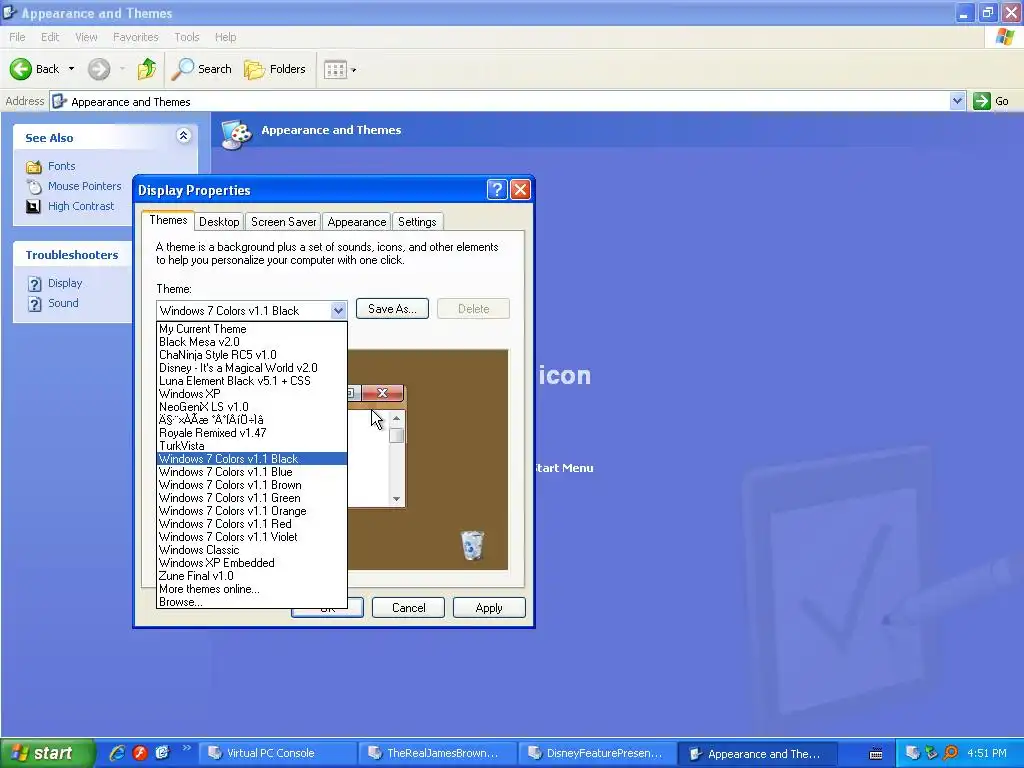Screen dimensions: 1024x768
Task: Open High Contrast link
Action: click(x=81, y=206)
